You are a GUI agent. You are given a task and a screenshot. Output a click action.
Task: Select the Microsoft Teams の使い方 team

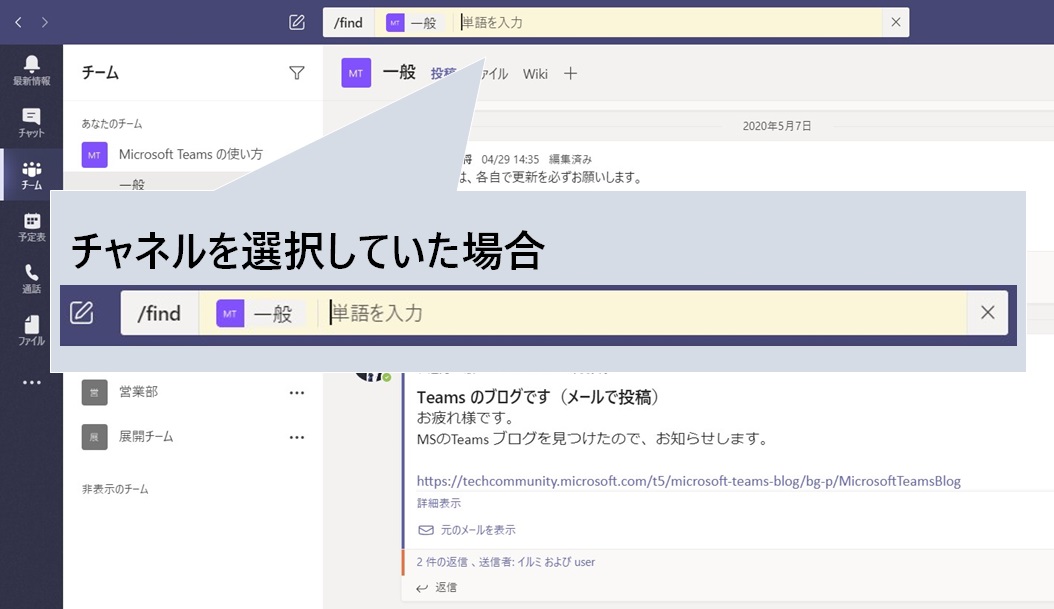pyautogui.click(x=191, y=155)
